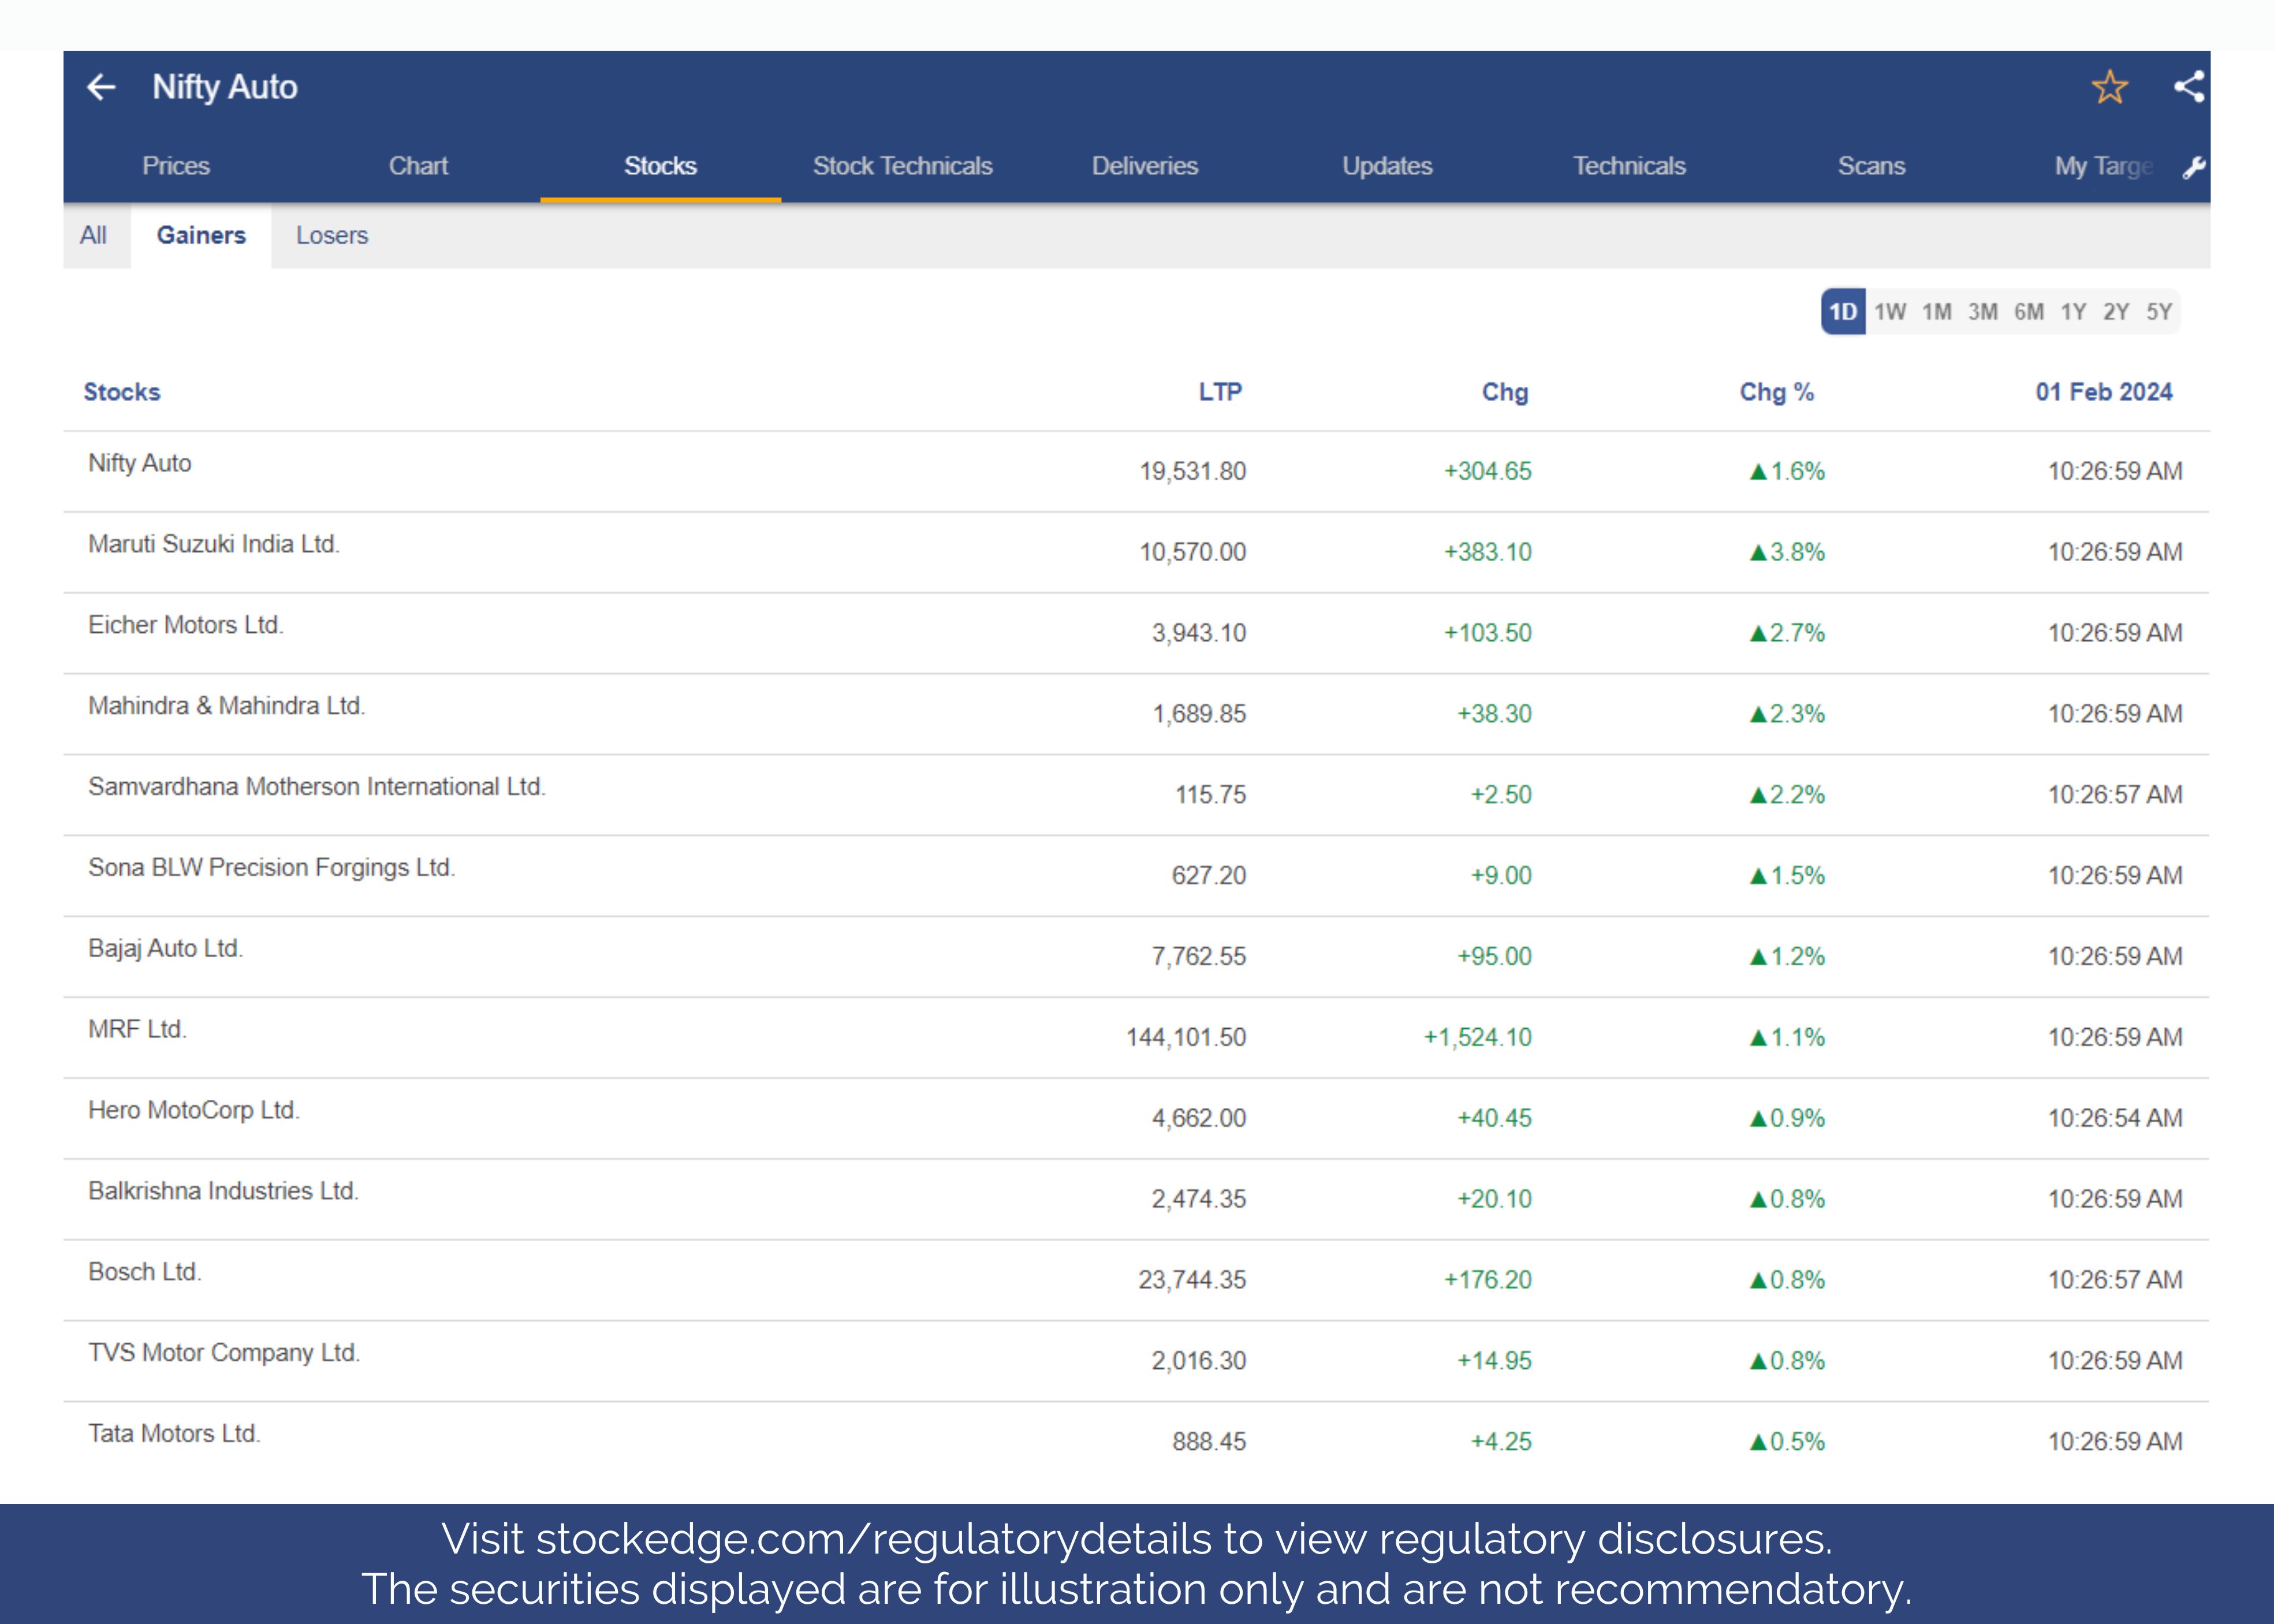2274x1624 pixels.
Task: Click Mahindra & Mahindra 2.3% change
Action: pyautogui.click(x=1787, y=715)
